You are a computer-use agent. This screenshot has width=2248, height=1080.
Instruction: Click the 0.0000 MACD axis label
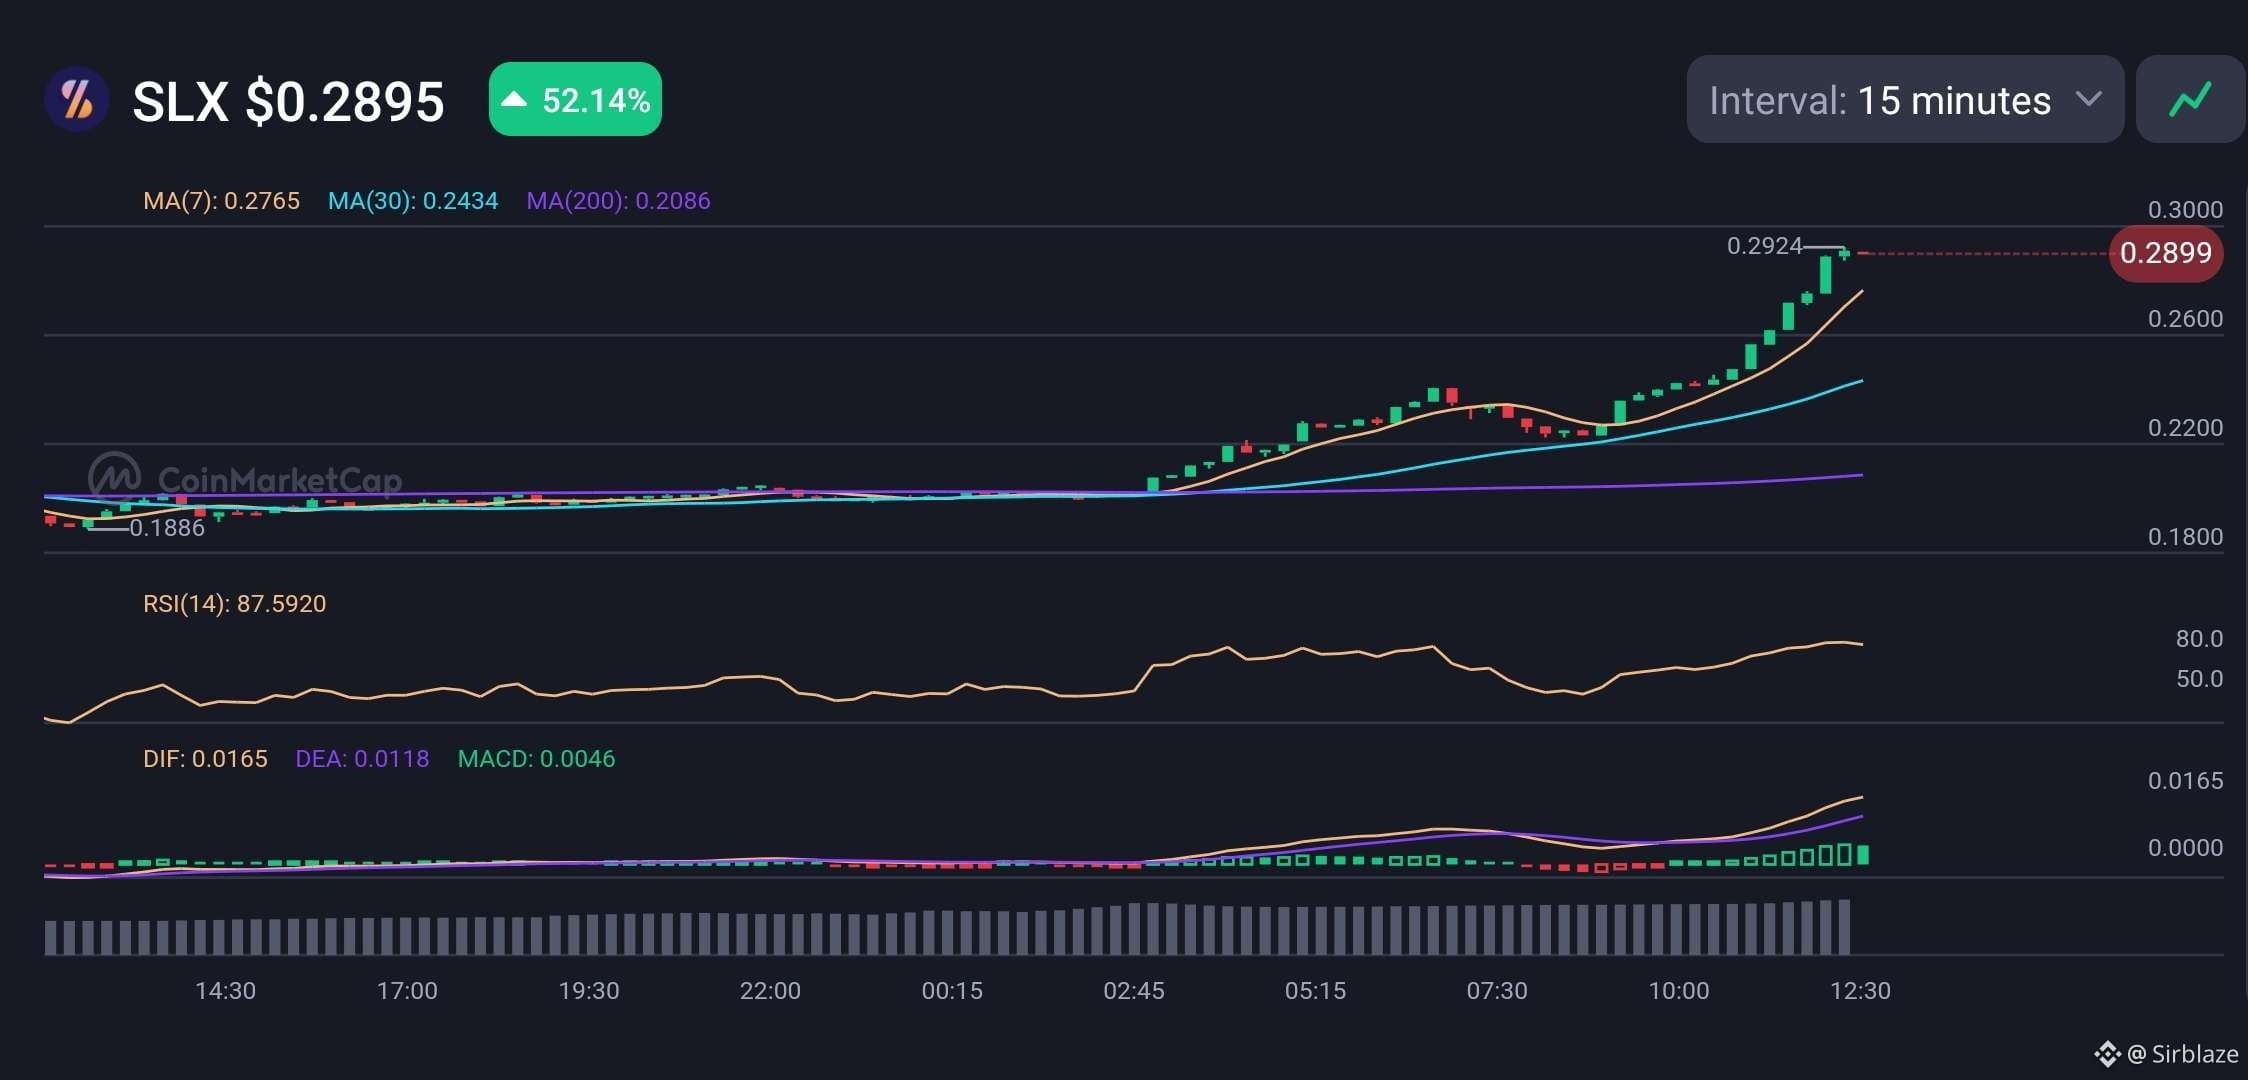(2185, 847)
